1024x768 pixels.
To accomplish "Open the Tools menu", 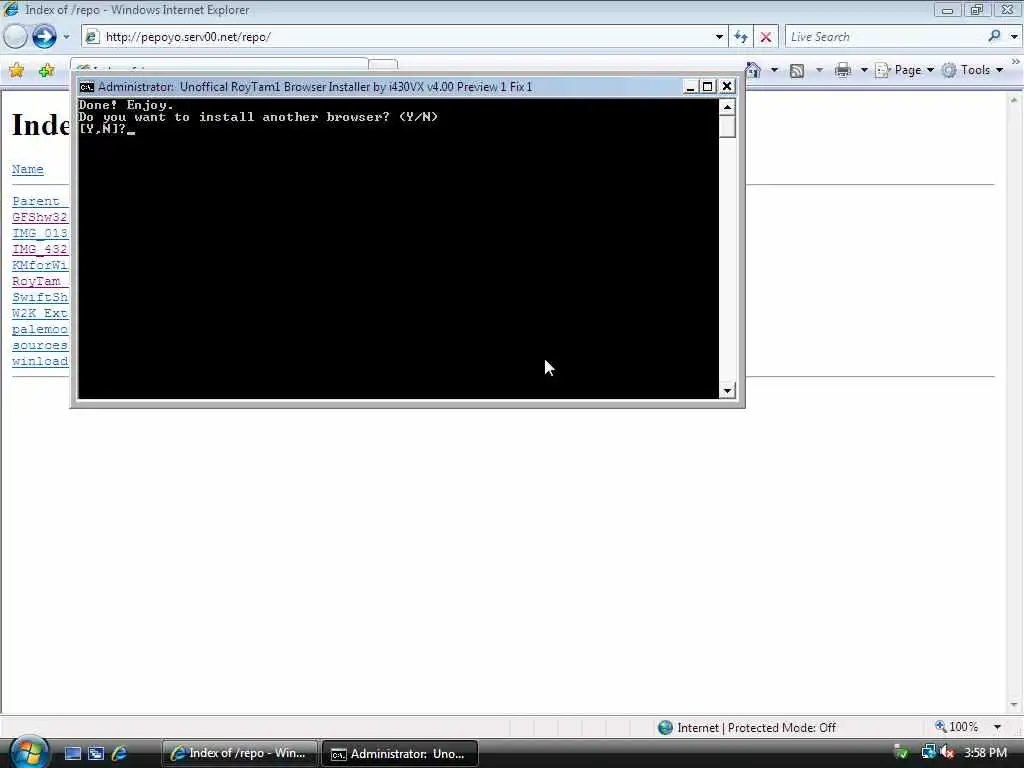I will coord(972,70).
